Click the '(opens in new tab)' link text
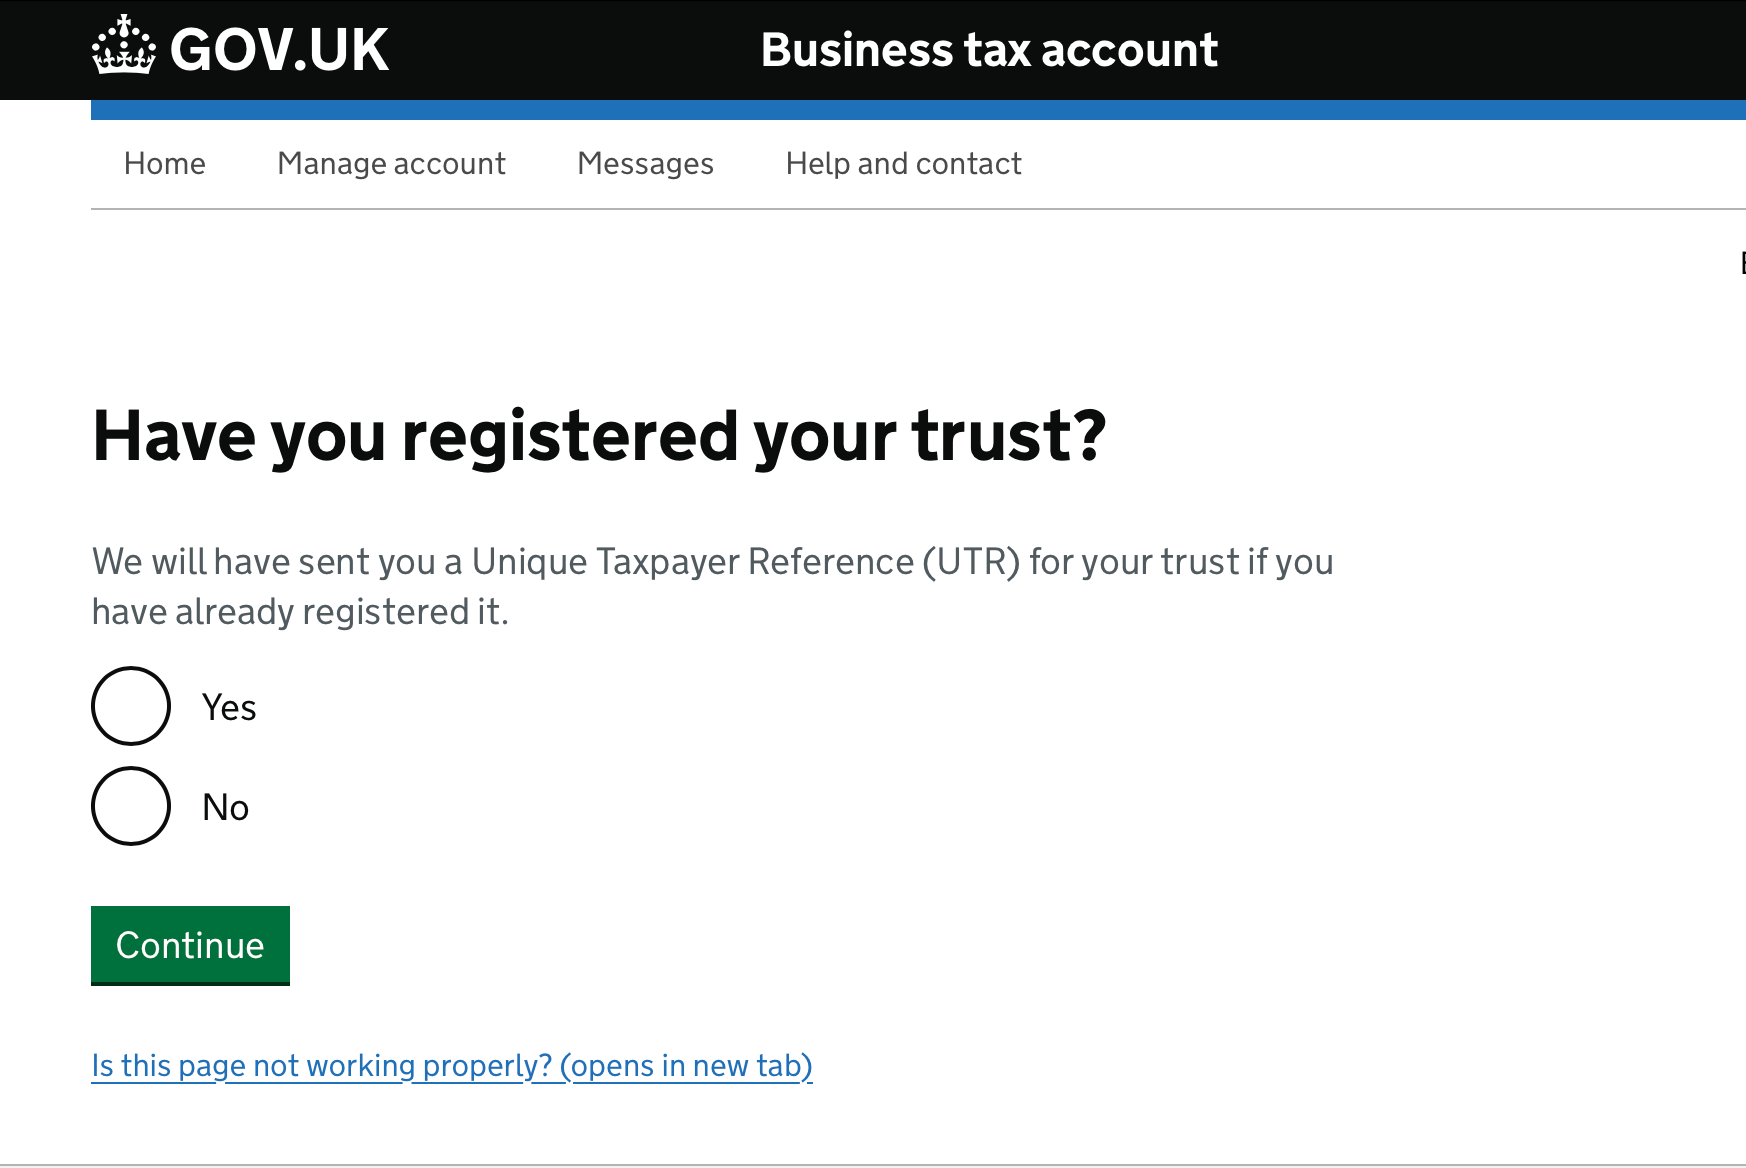This screenshot has height=1168, width=1746. click(x=686, y=1066)
